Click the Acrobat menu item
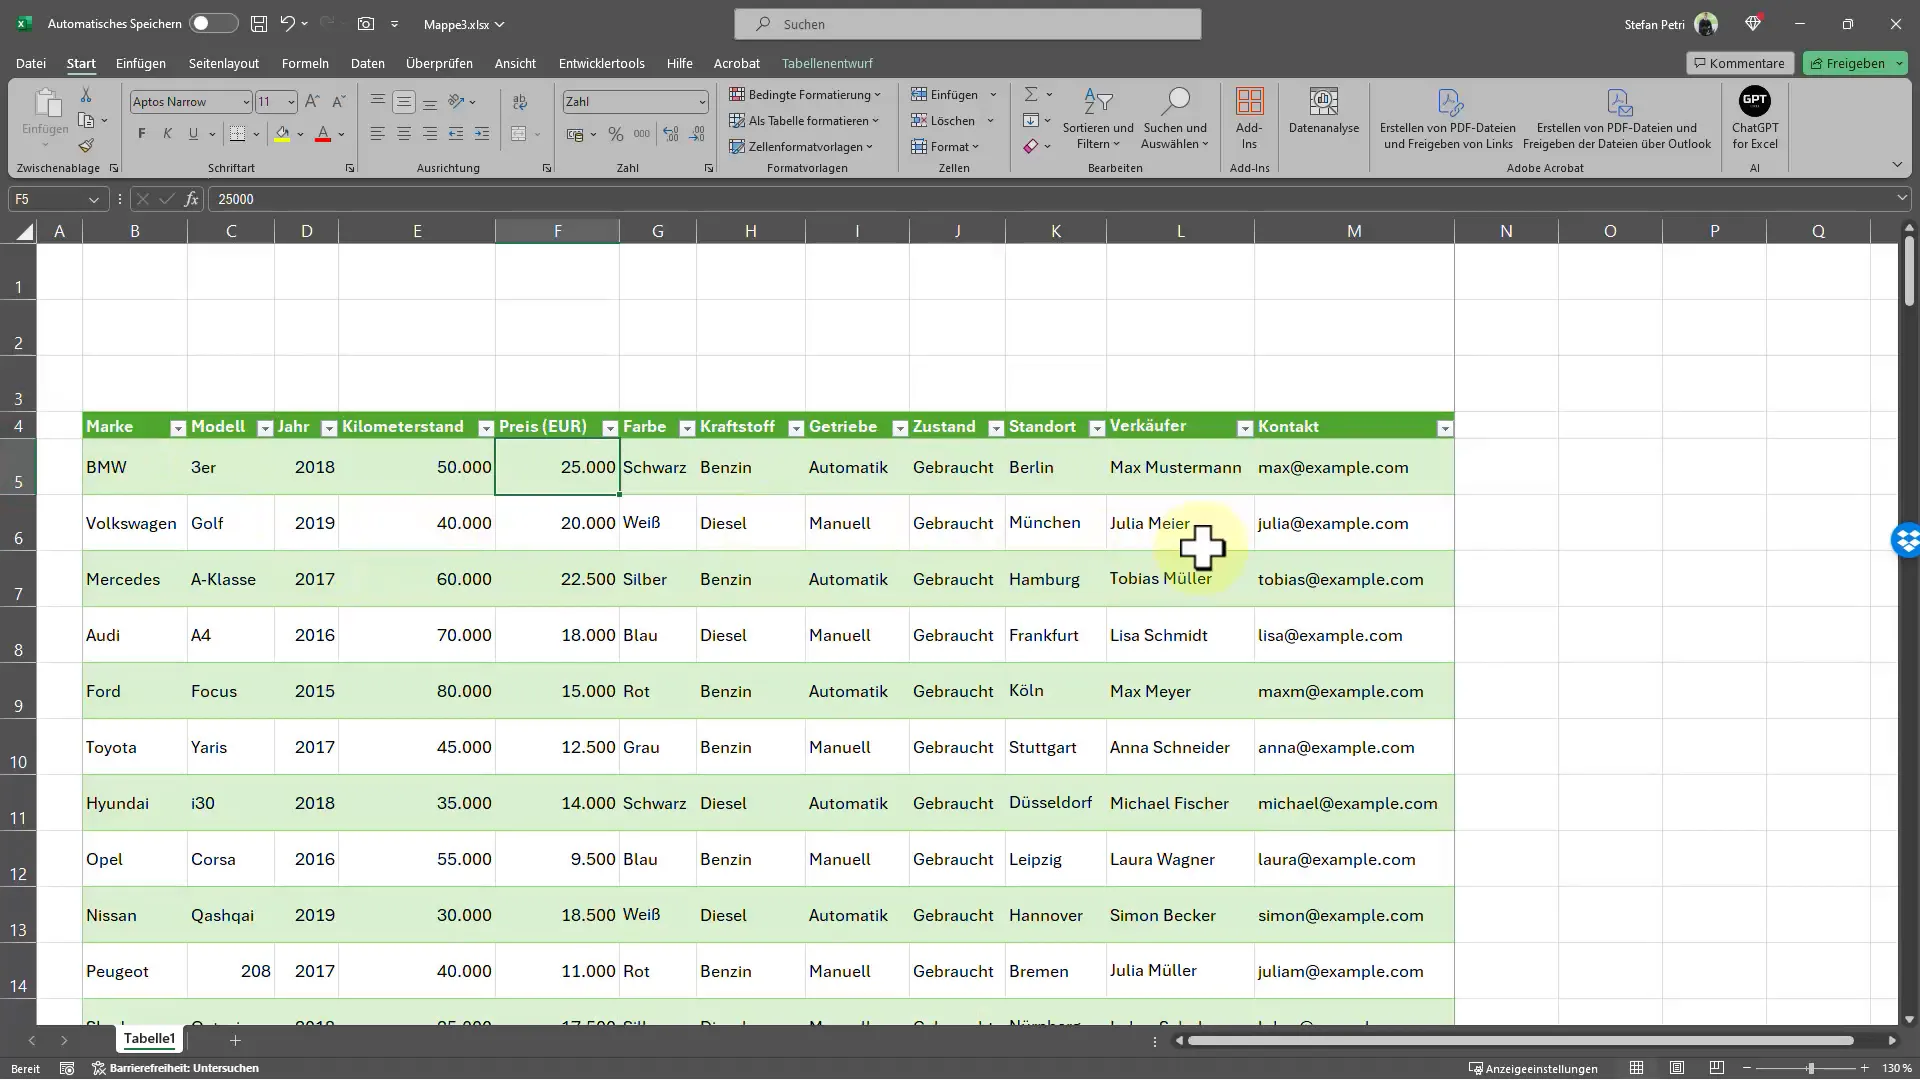Image resolution: width=1920 pixels, height=1080 pixels. coord(736,62)
